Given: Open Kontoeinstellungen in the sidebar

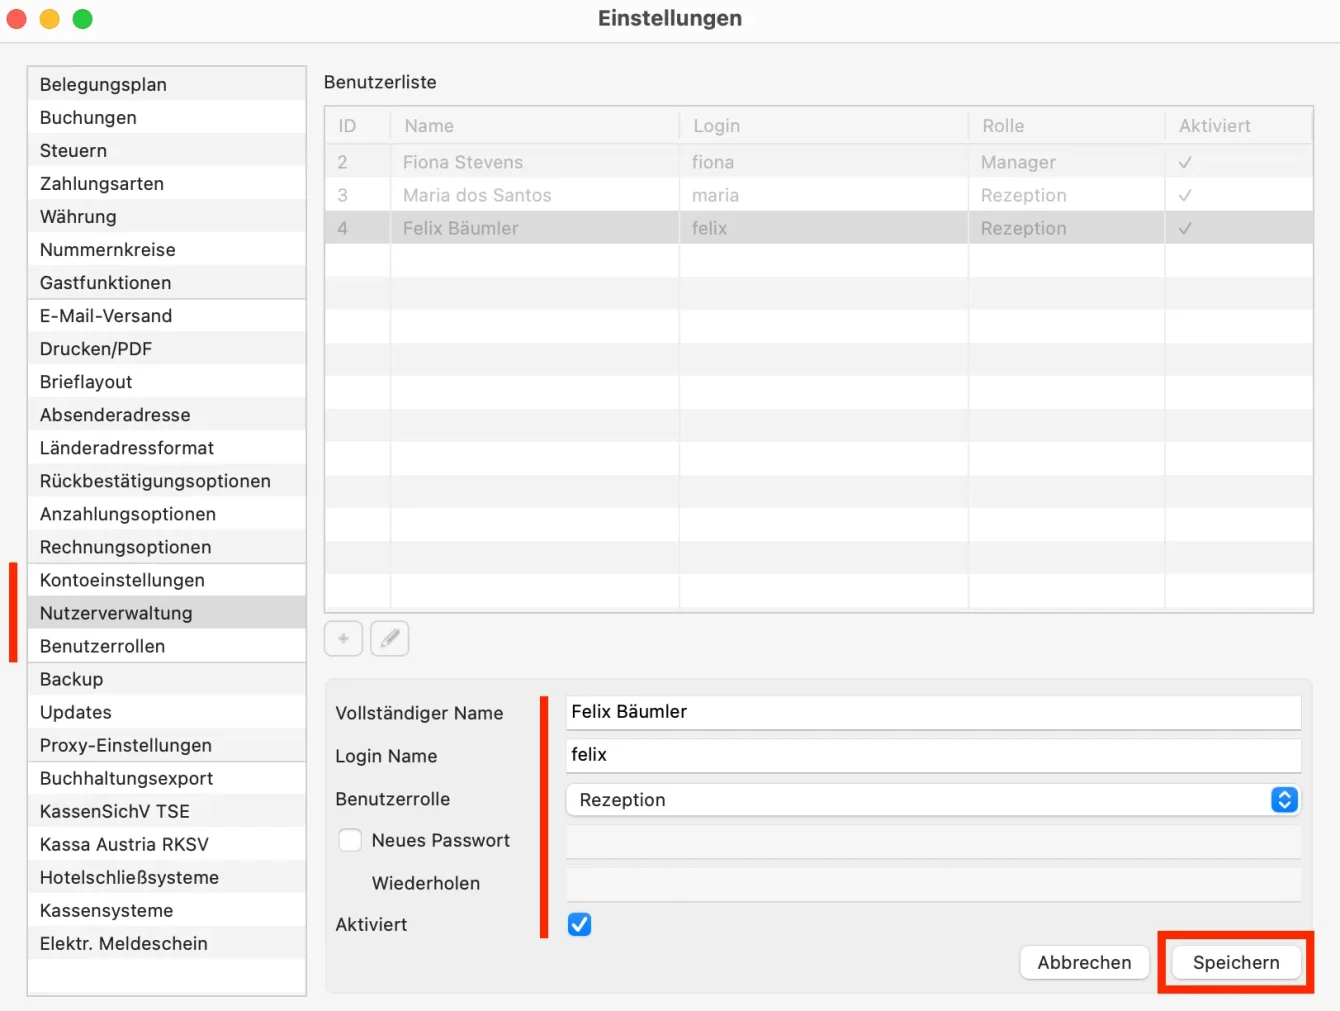Looking at the screenshot, I should 167,579.
